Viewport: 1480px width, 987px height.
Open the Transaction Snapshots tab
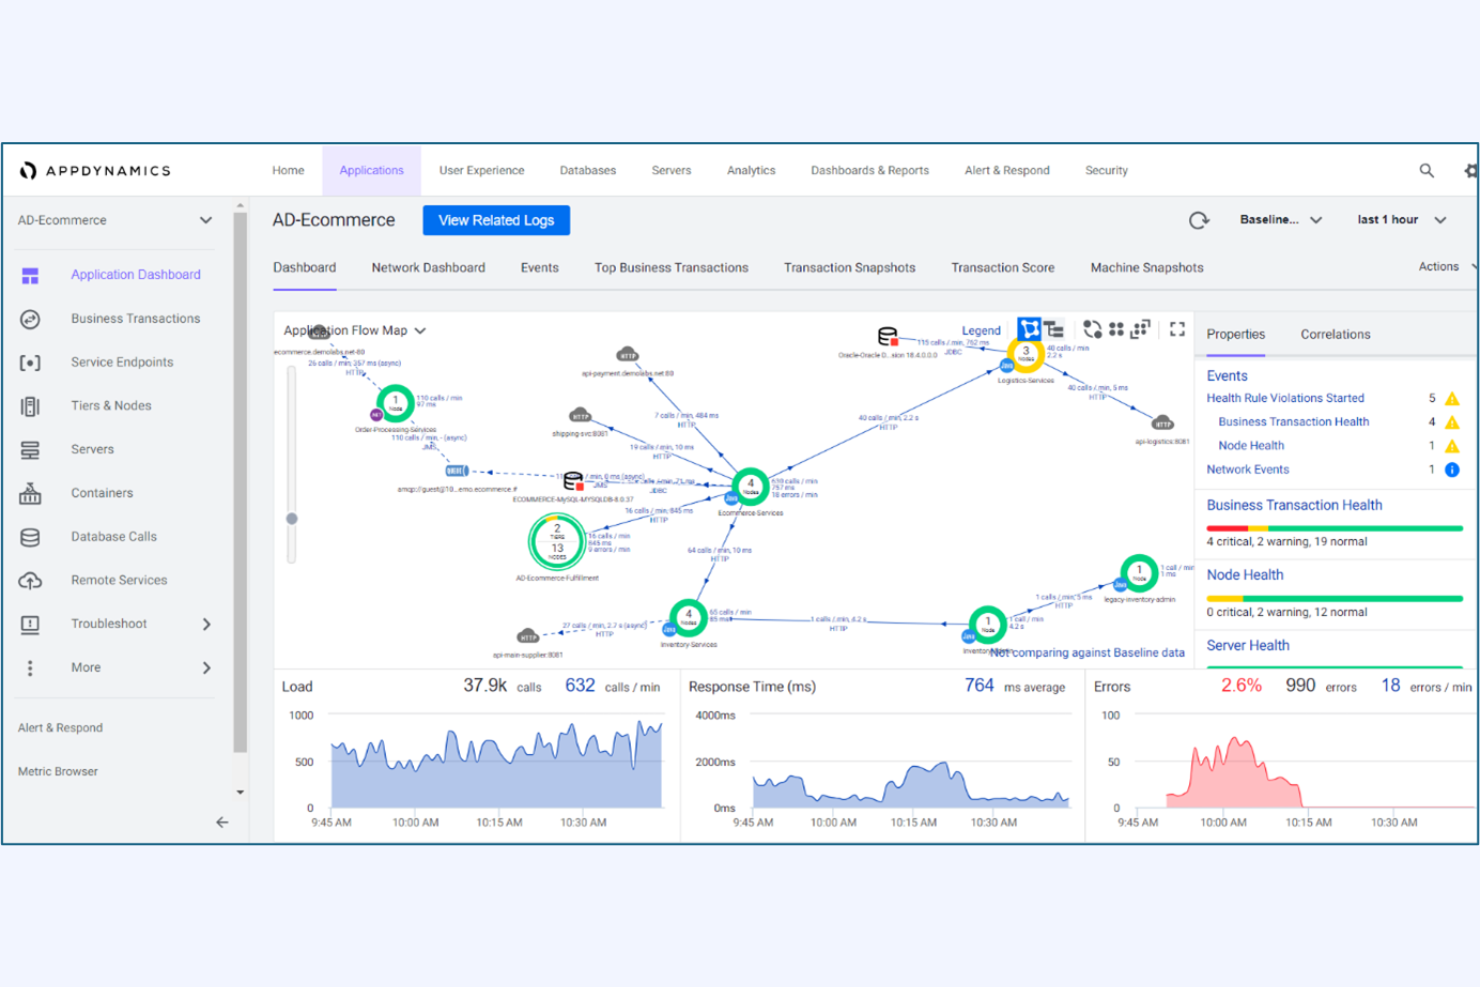click(x=849, y=267)
